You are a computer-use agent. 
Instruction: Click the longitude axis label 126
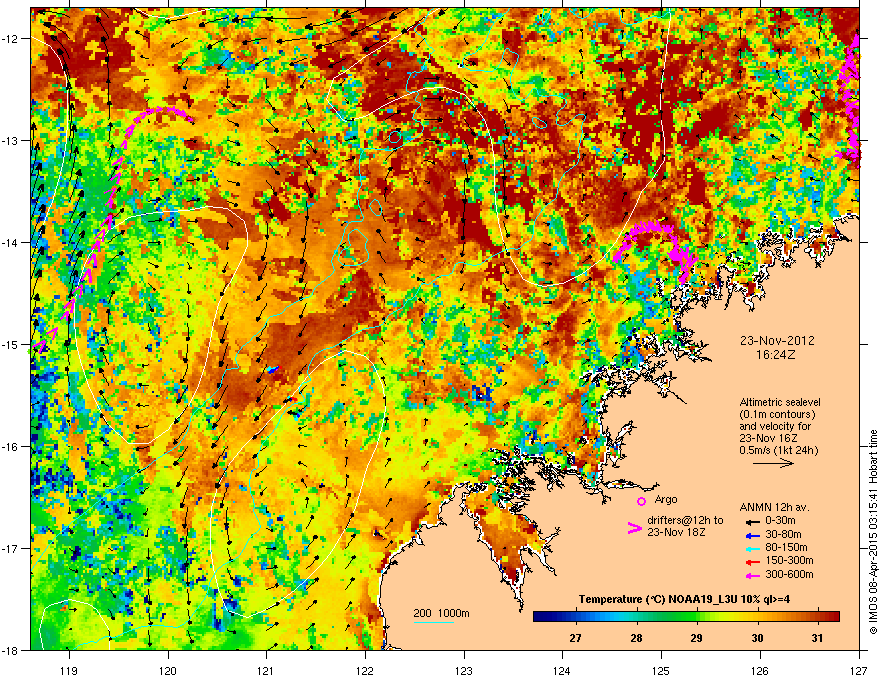pyautogui.click(x=760, y=670)
